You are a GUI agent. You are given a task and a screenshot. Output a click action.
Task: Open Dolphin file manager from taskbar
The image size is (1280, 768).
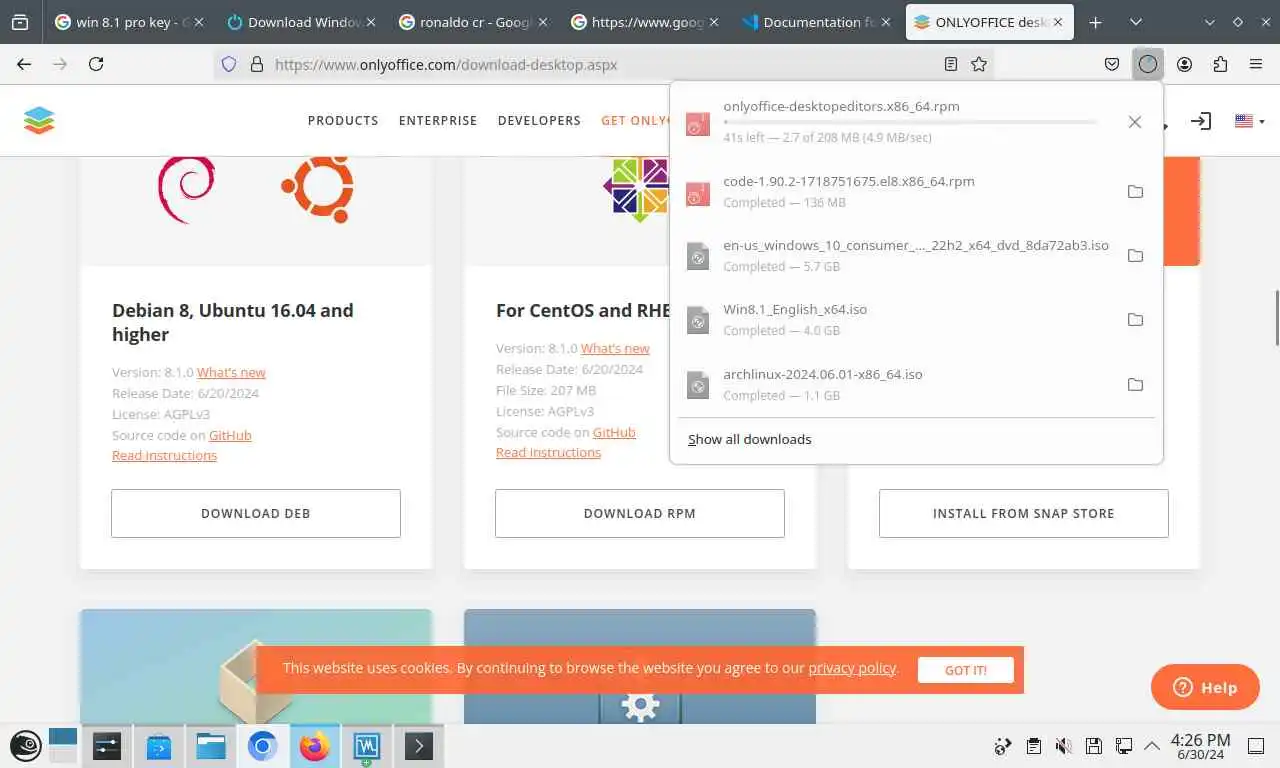click(x=211, y=746)
